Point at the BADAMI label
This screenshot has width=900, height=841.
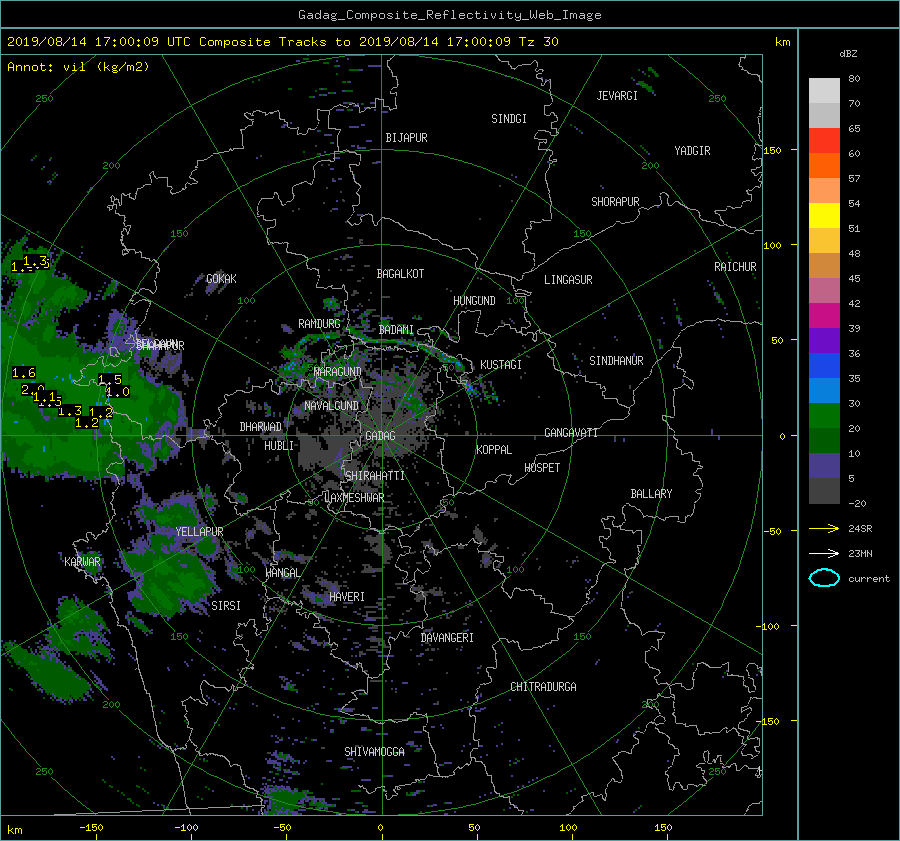click(396, 330)
